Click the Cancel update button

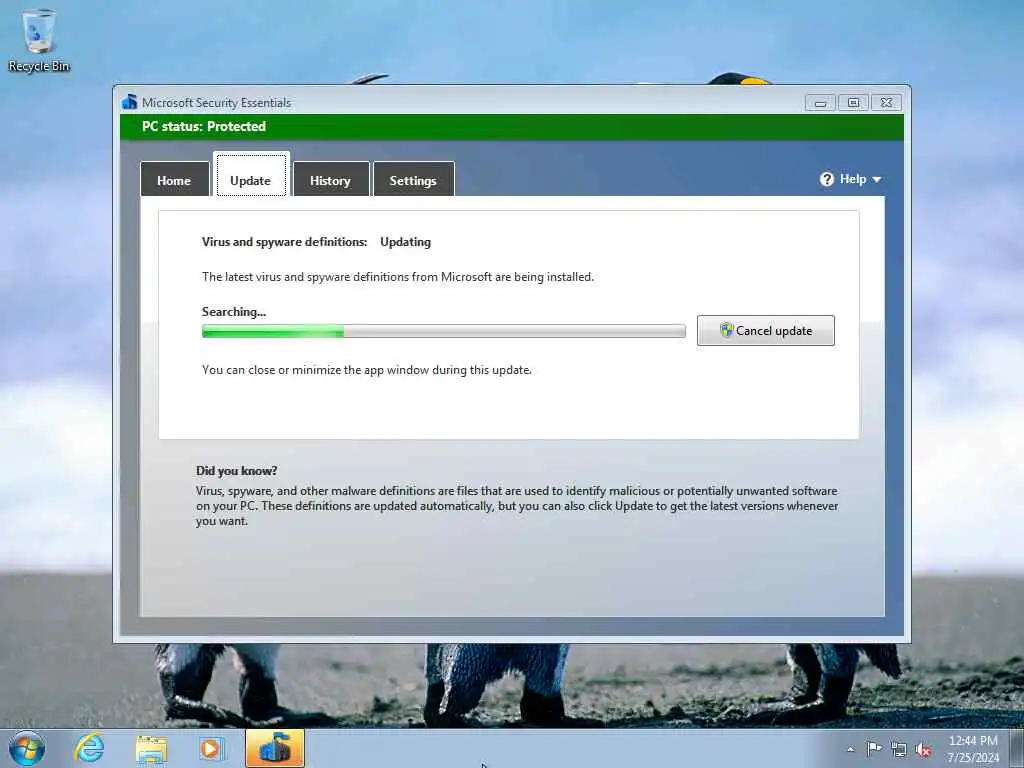coord(765,330)
